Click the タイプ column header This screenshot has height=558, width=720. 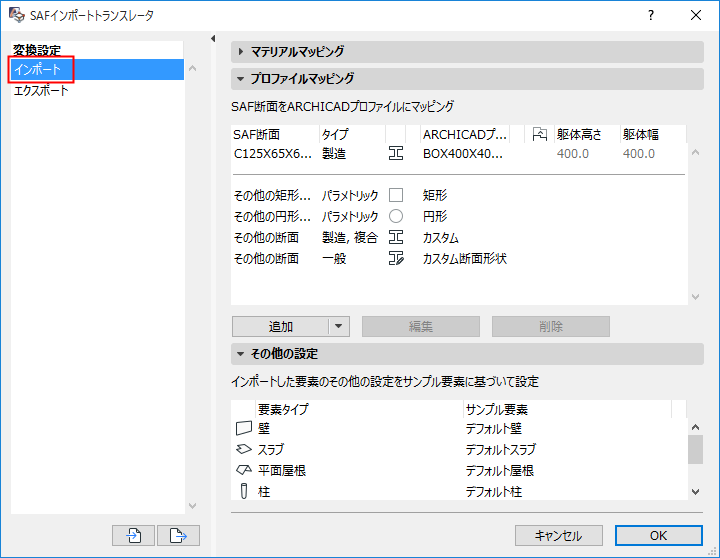click(352, 135)
